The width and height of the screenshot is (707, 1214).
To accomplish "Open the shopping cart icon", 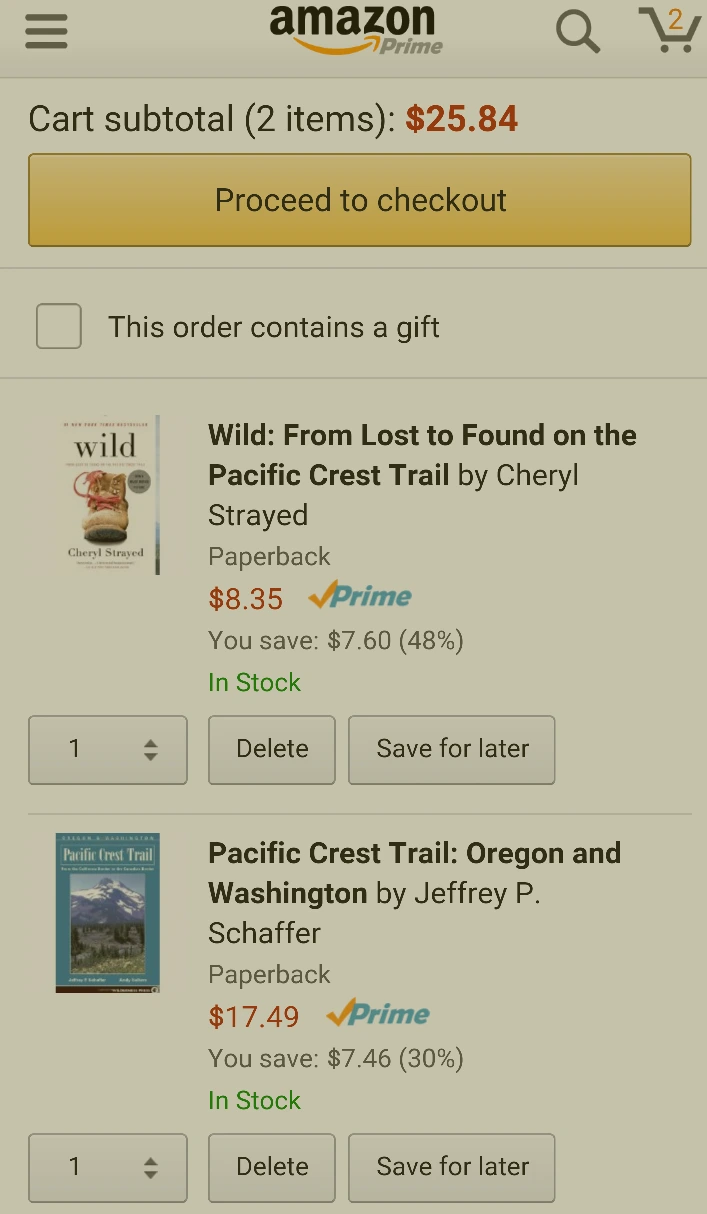I will 669,29.
